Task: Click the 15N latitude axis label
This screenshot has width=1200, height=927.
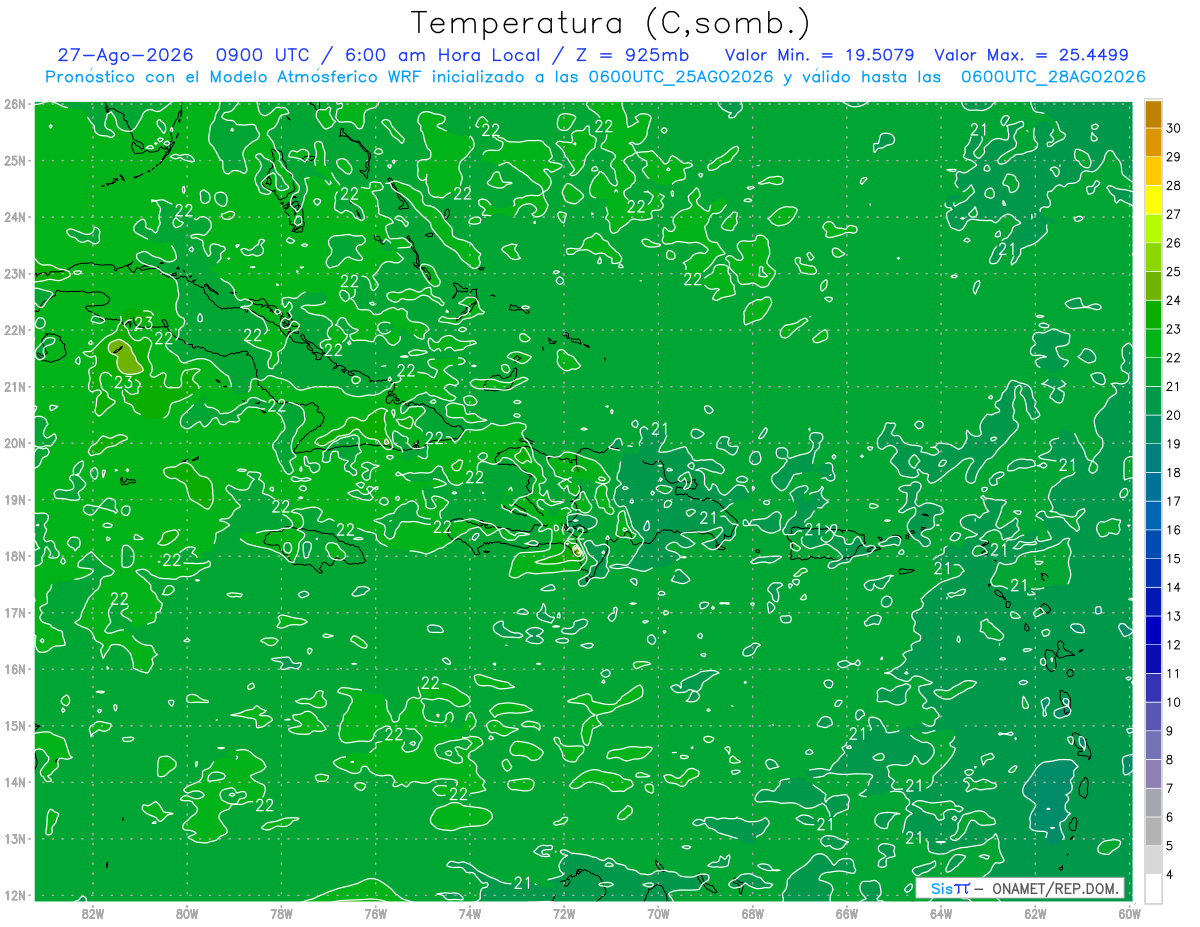Action: [x=14, y=725]
